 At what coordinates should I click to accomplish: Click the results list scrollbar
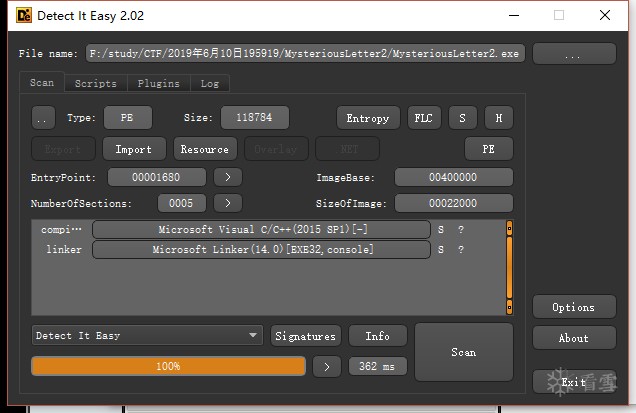(509, 268)
